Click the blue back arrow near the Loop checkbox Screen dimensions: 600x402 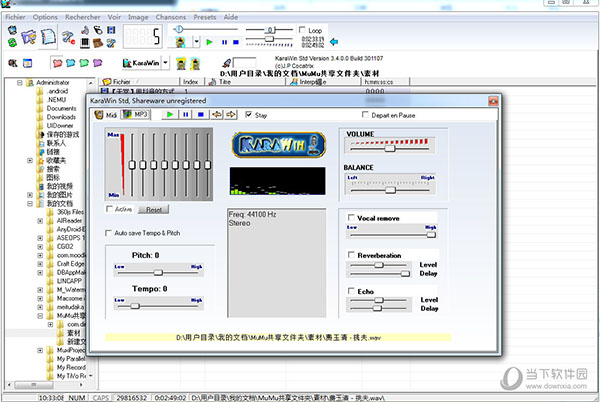click(x=334, y=42)
